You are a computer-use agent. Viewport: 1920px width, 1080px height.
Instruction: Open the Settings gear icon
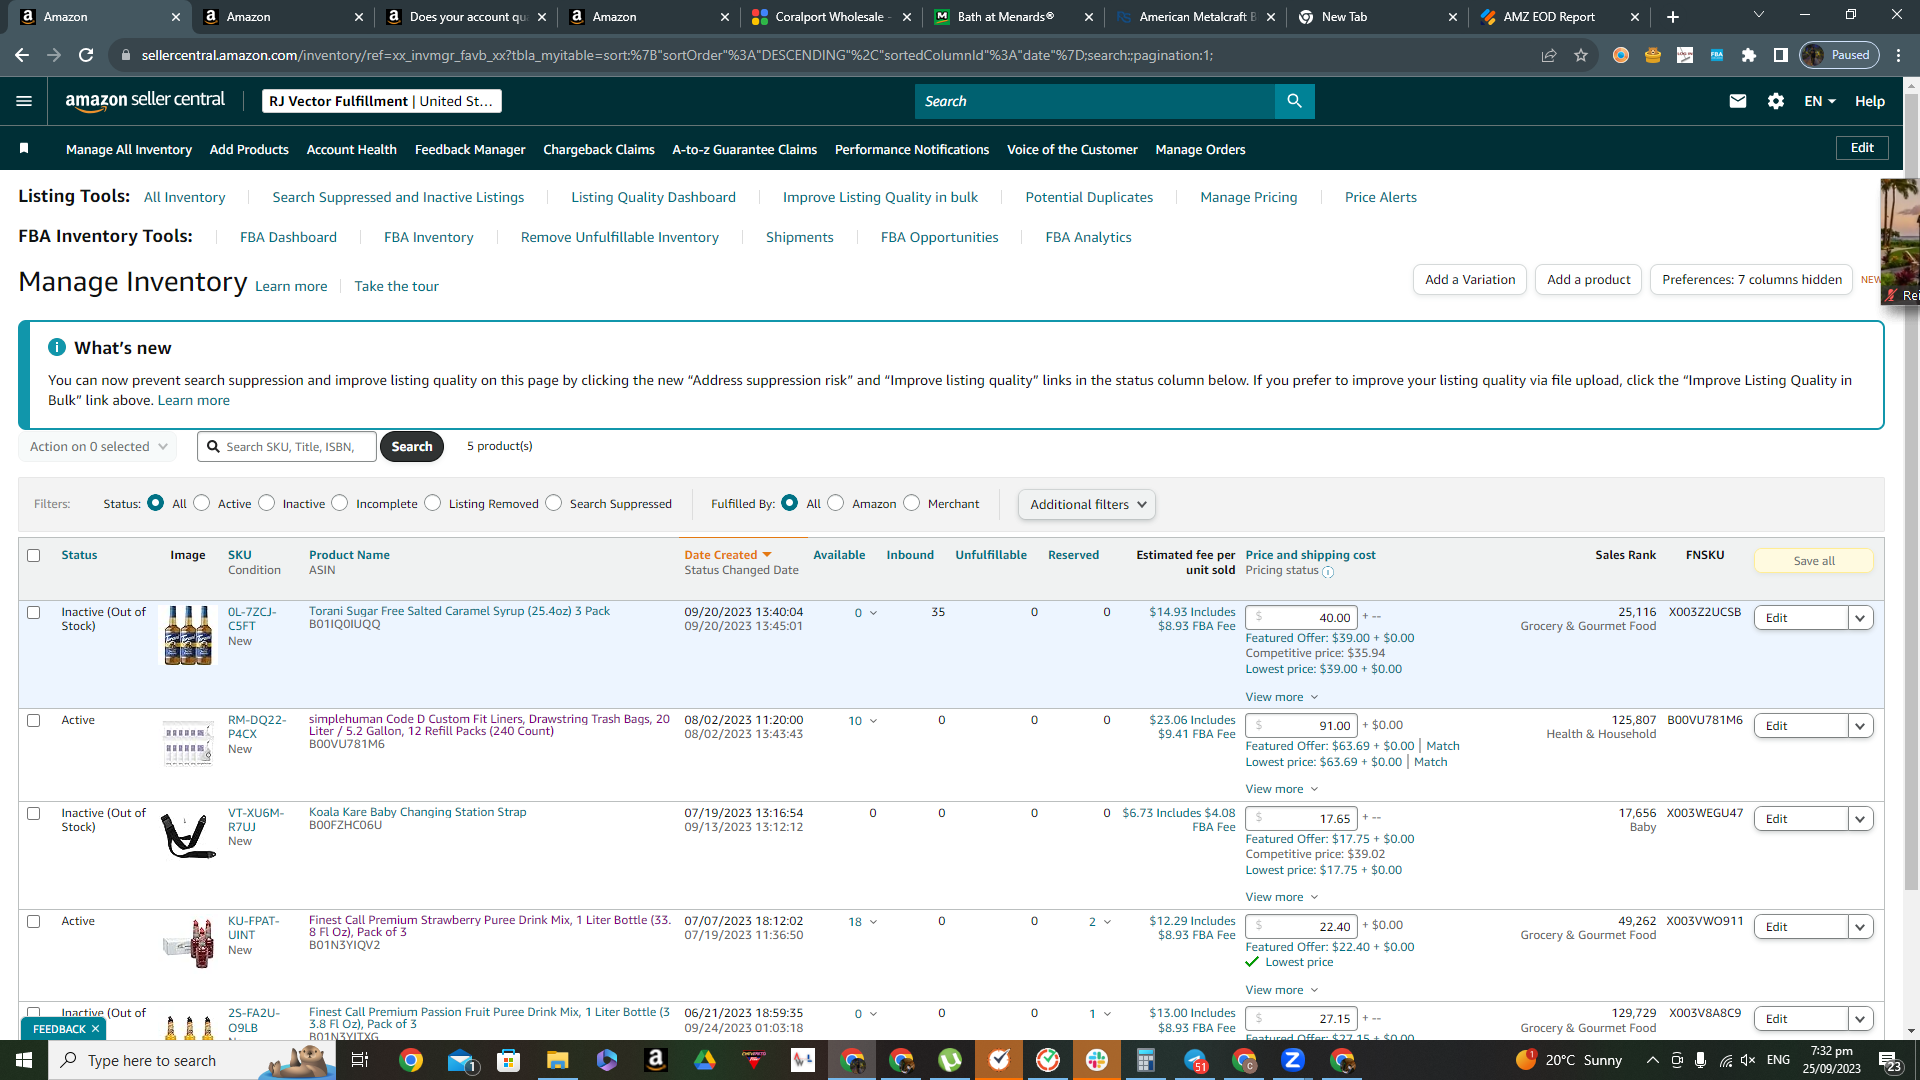pyautogui.click(x=1776, y=101)
